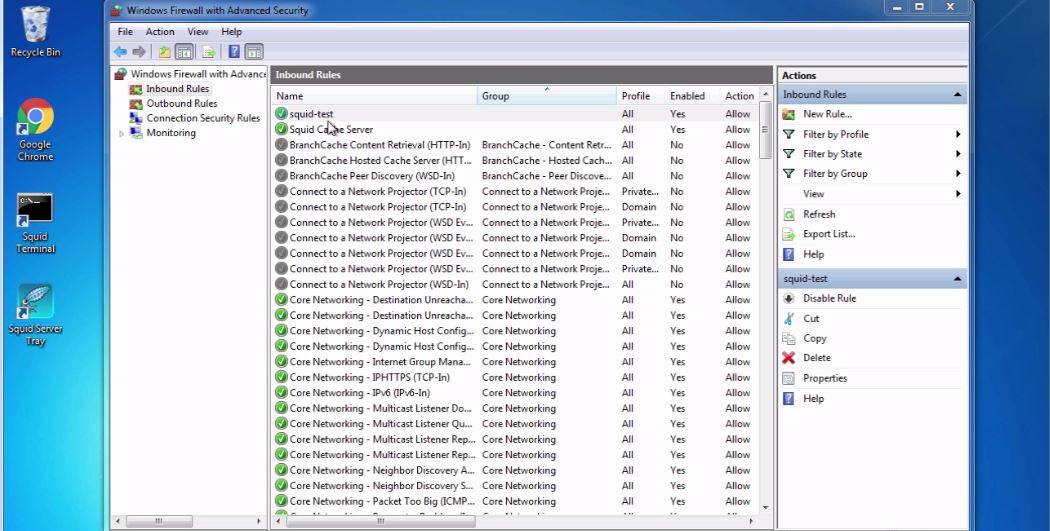The image size is (1050, 531).
Task: Sort rules by the Enabled column header
Action: coord(692,96)
